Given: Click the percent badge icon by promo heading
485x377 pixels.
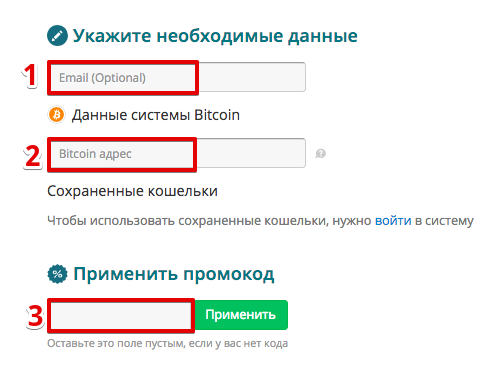Looking at the screenshot, I should pyautogui.click(x=57, y=274).
